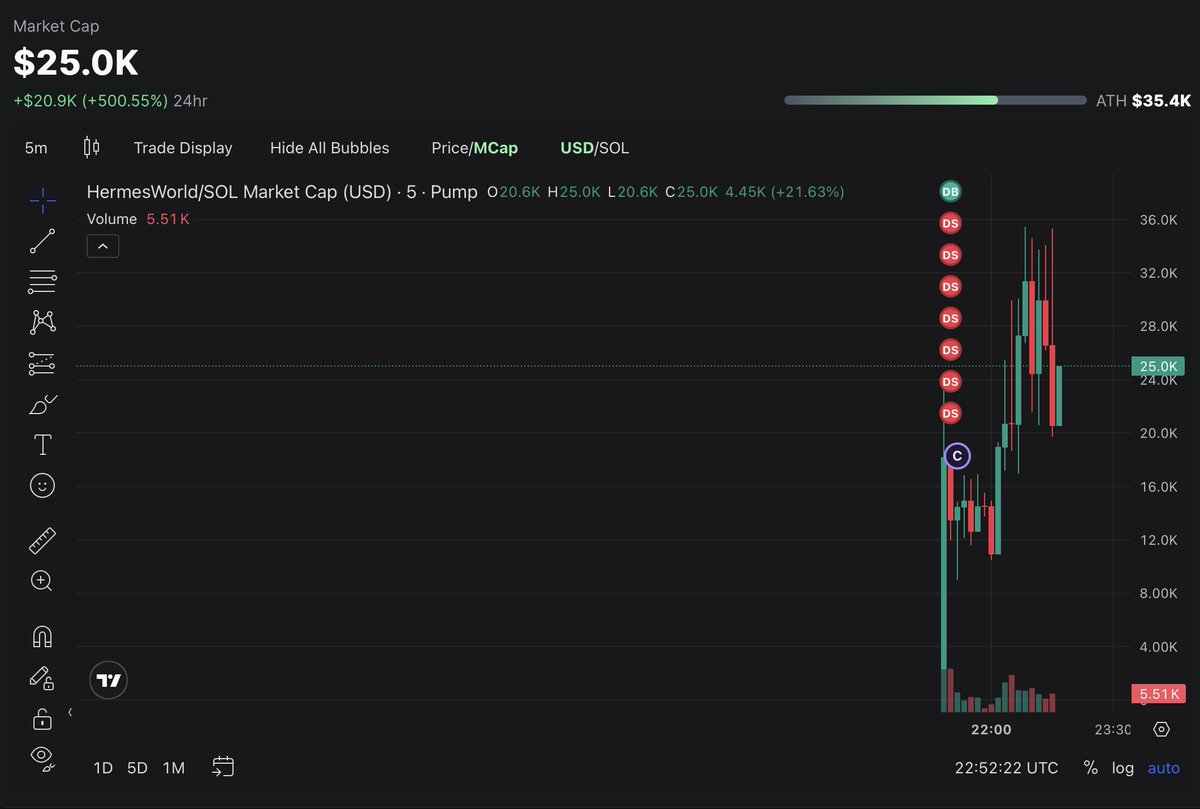
Task: Select MCap display option
Action: [496, 148]
